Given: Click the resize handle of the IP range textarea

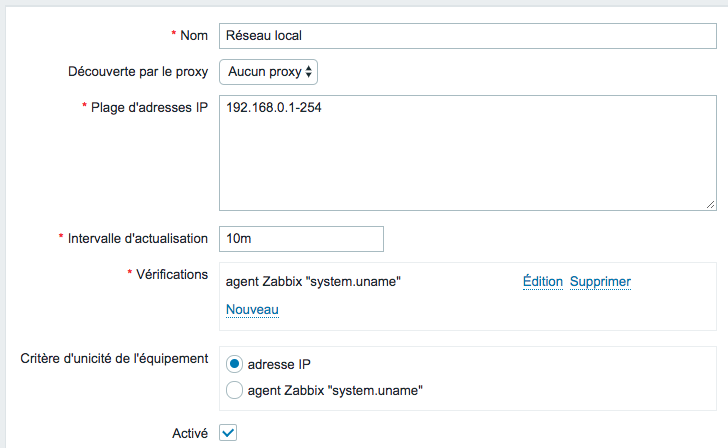Looking at the screenshot, I should pos(710,205).
